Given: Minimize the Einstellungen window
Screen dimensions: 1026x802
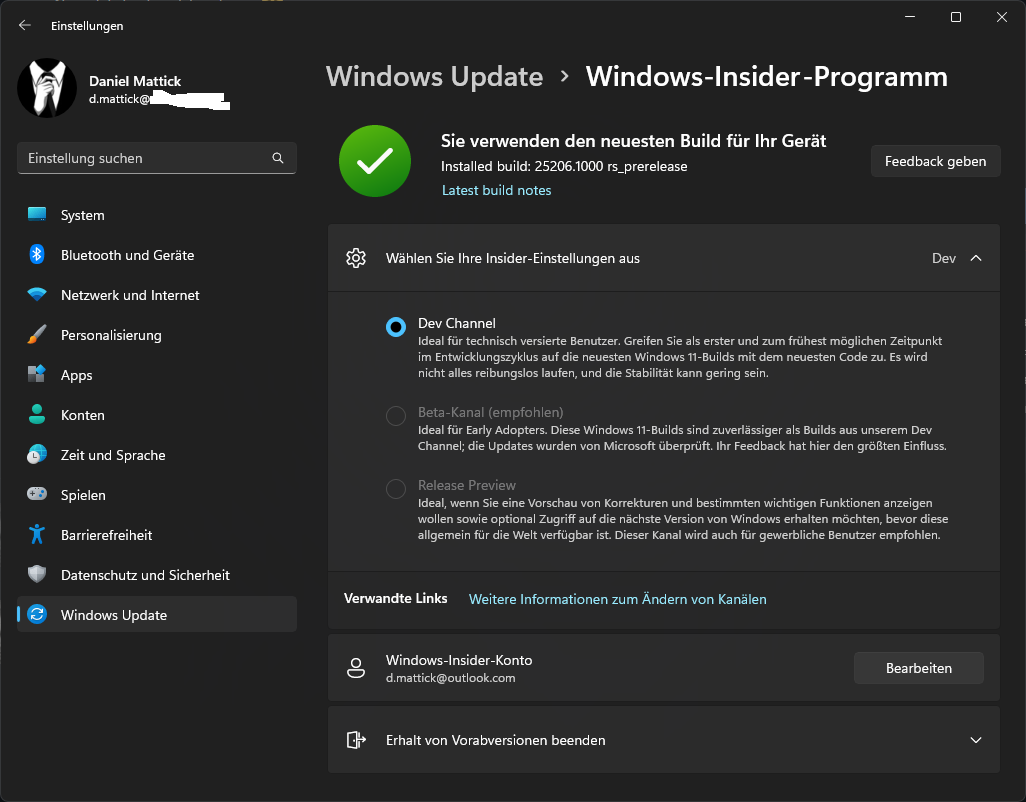Looking at the screenshot, I should (910, 17).
